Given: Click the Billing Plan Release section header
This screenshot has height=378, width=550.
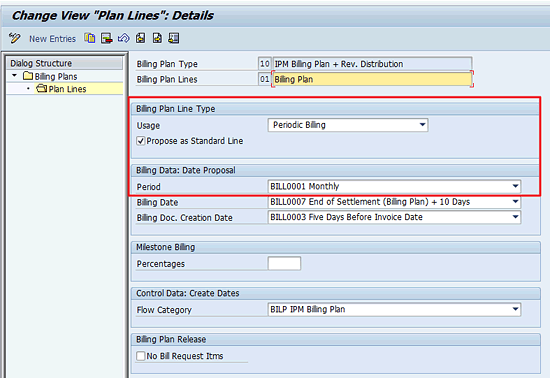Looking at the screenshot, I should pyautogui.click(x=171, y=339).
